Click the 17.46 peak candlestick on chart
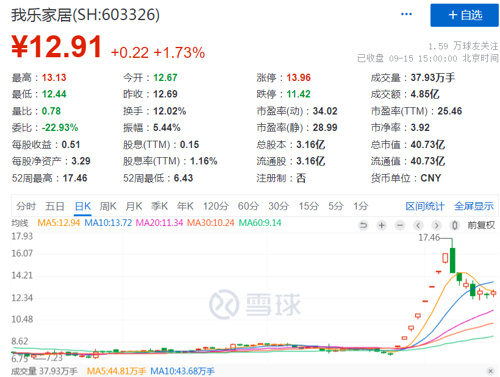 point(452,260)
